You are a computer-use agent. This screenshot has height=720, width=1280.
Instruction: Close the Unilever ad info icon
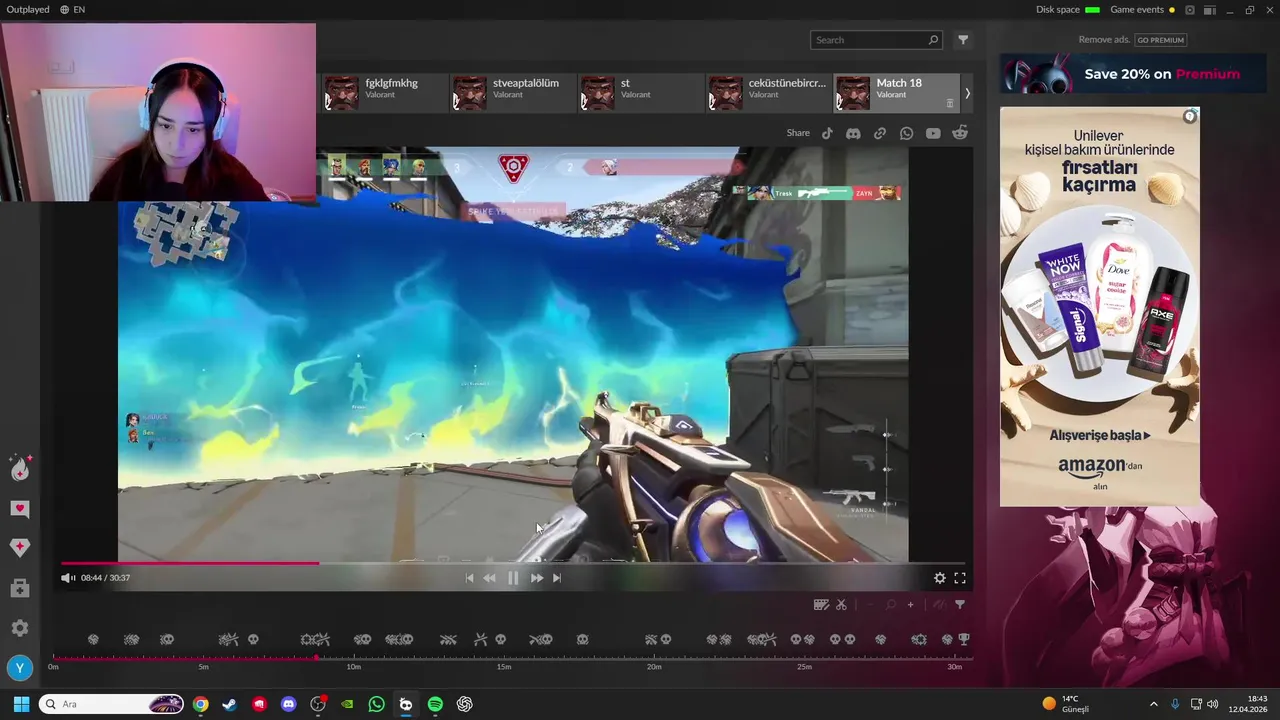[x=1190, y=117]
